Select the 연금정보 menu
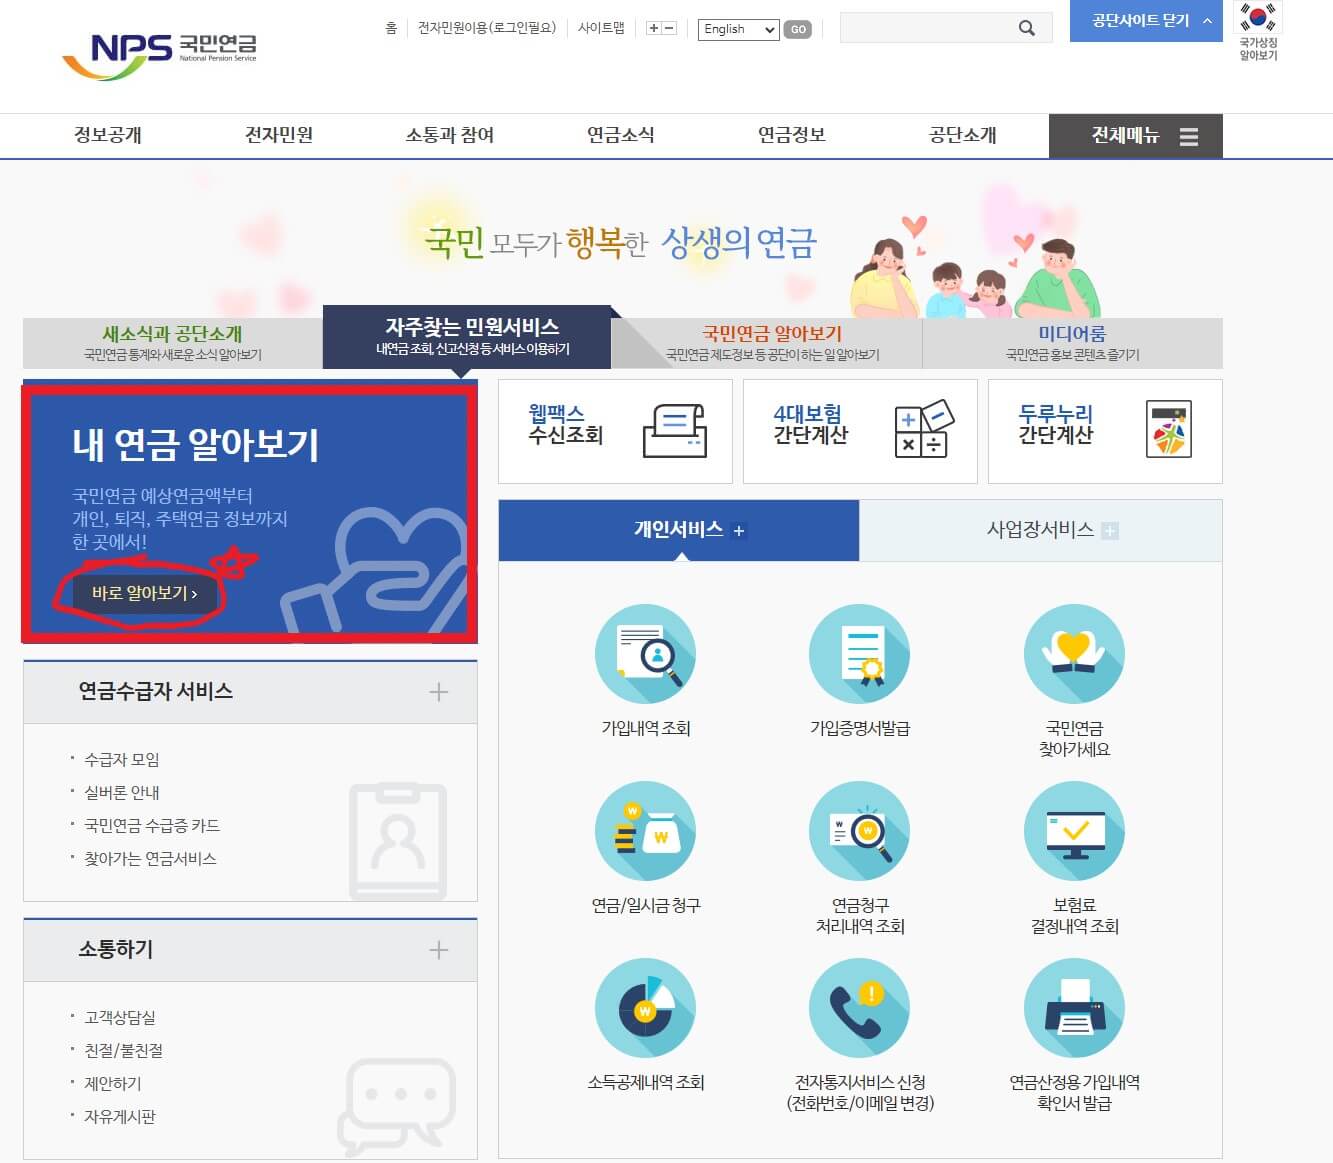The image size is (1333, 1163). tap(792, 135)
